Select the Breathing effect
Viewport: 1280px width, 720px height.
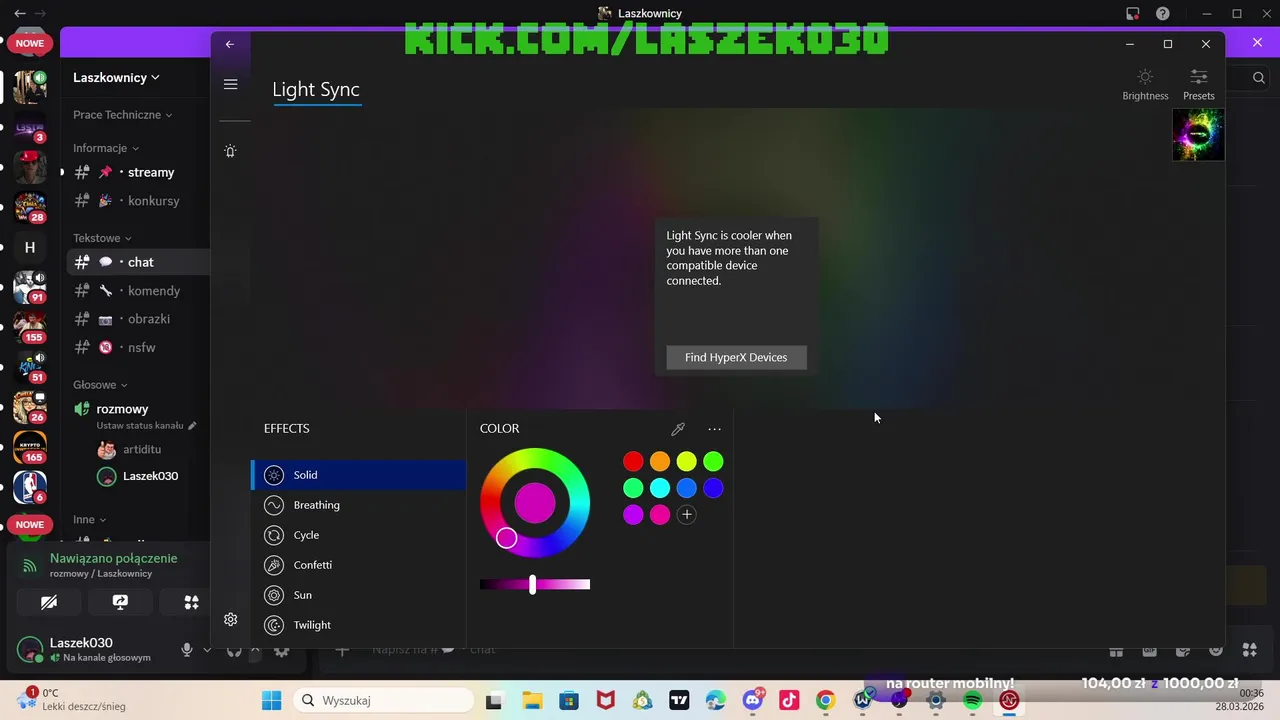point(358,505)
